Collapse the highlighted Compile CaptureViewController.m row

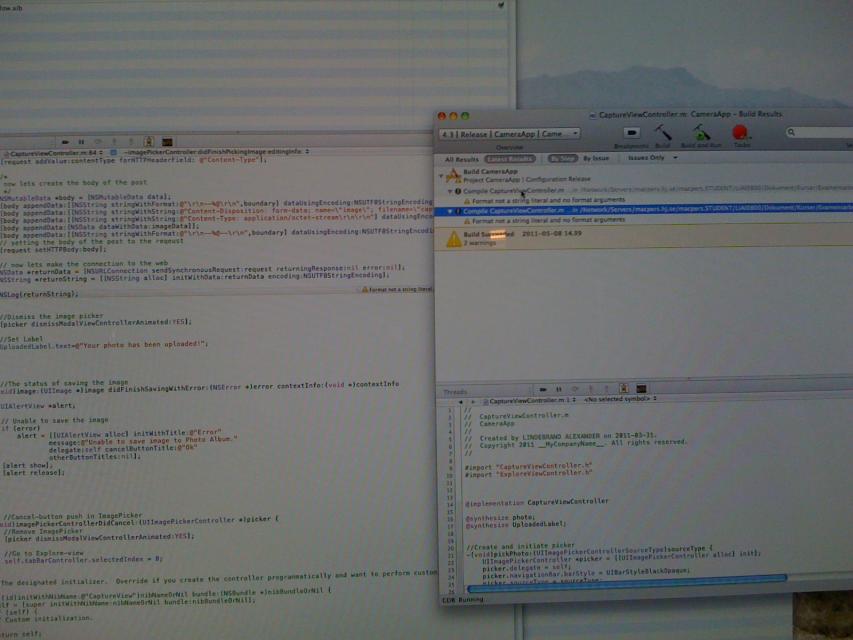450,211
